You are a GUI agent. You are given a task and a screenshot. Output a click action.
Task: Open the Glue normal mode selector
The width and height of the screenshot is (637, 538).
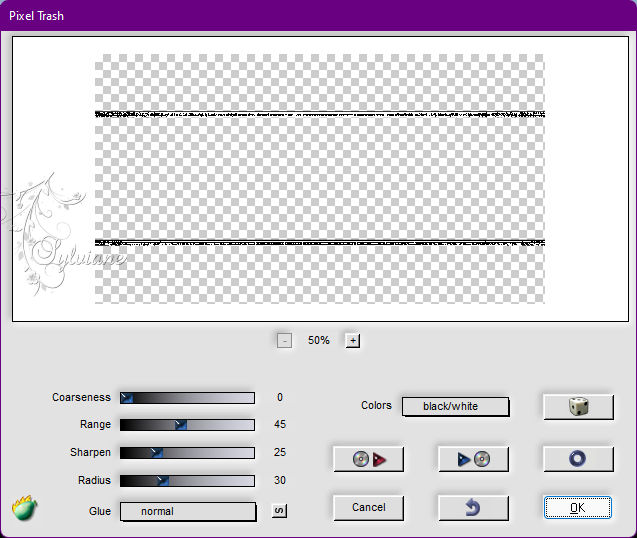click(188, 511)
